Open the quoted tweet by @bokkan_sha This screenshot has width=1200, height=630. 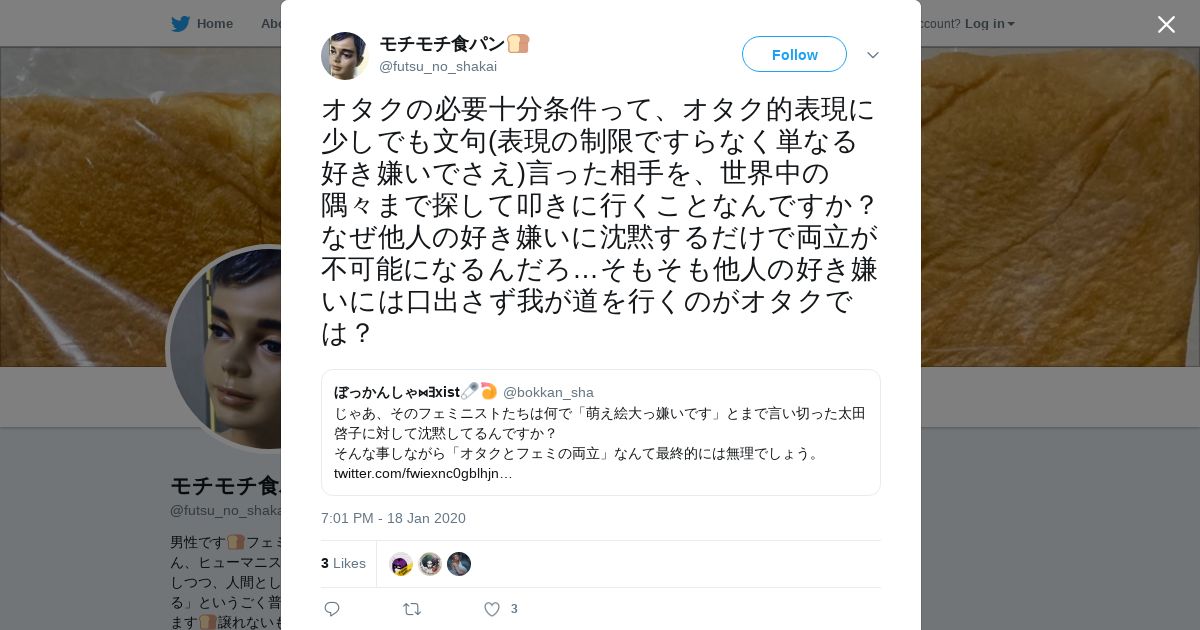[x=601, y=432]
